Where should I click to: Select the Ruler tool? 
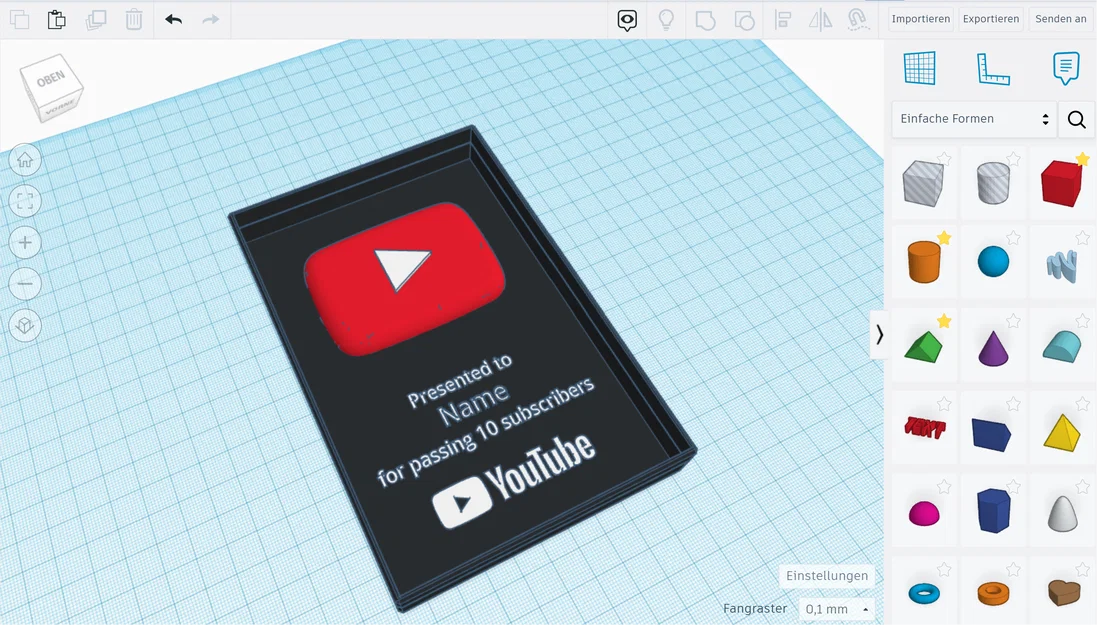pyautogui.click(x=993, y=68)
